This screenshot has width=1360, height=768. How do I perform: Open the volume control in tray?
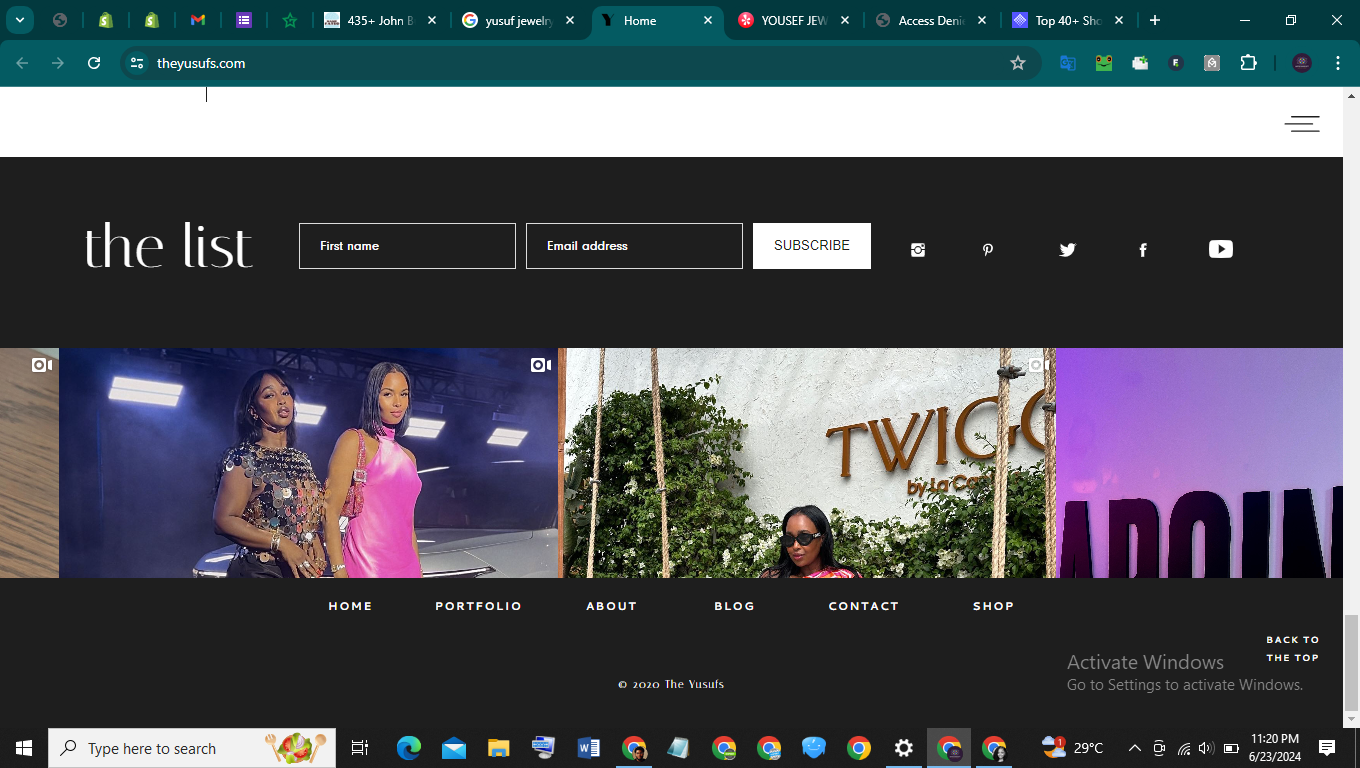[1206, 748]
